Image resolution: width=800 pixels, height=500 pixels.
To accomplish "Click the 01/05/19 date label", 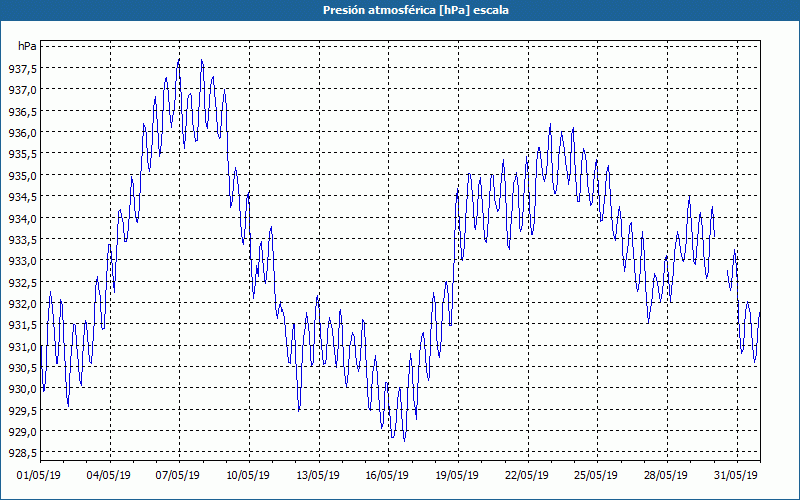I will (x=39, y=475).
